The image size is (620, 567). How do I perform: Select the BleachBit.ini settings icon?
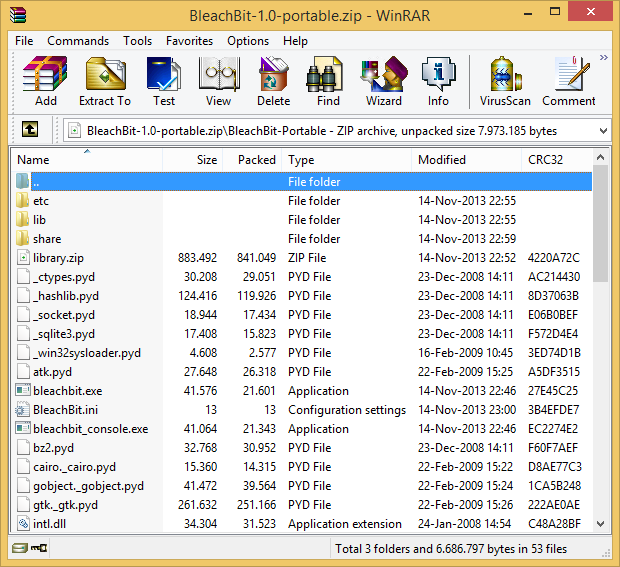(x=22, y=409)
